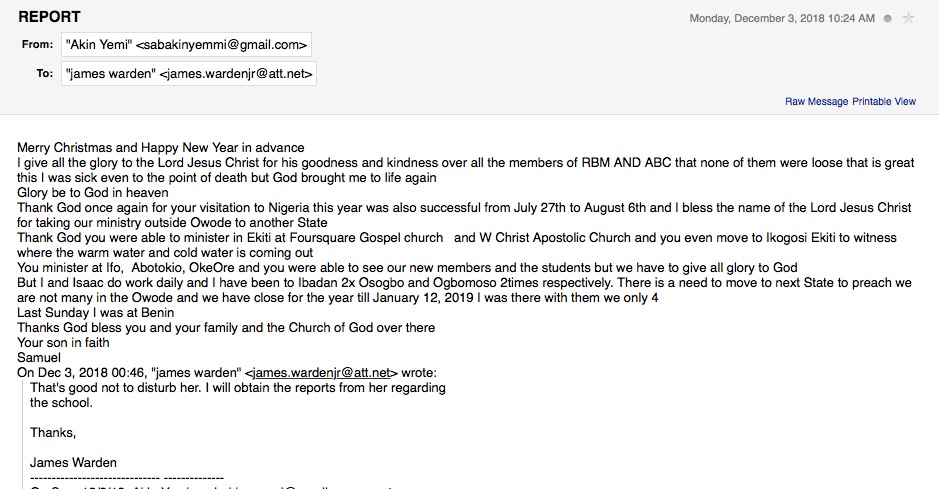This screenshot has height=489, width=939.
Task: Click the "Your son in faith" line
Action: (x=66, y=342)
